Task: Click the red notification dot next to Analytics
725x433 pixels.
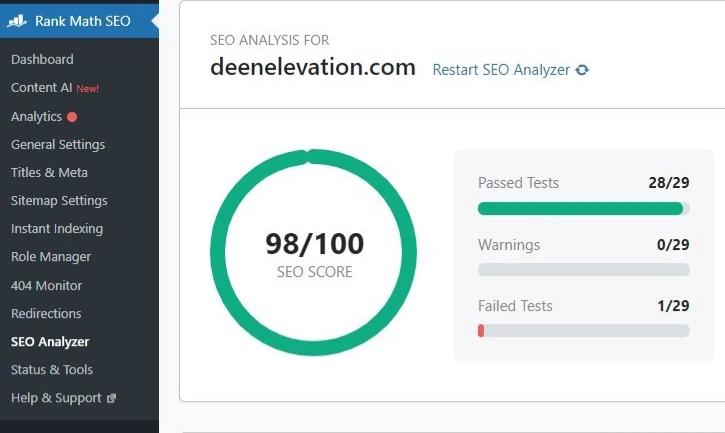Action: (72, 117)
